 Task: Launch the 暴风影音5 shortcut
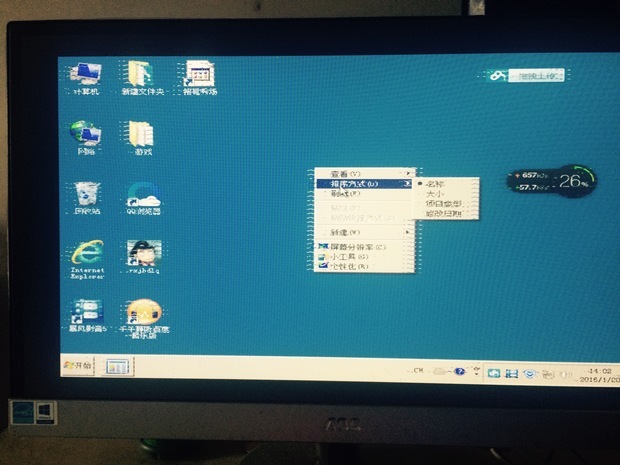coord(87,316)
